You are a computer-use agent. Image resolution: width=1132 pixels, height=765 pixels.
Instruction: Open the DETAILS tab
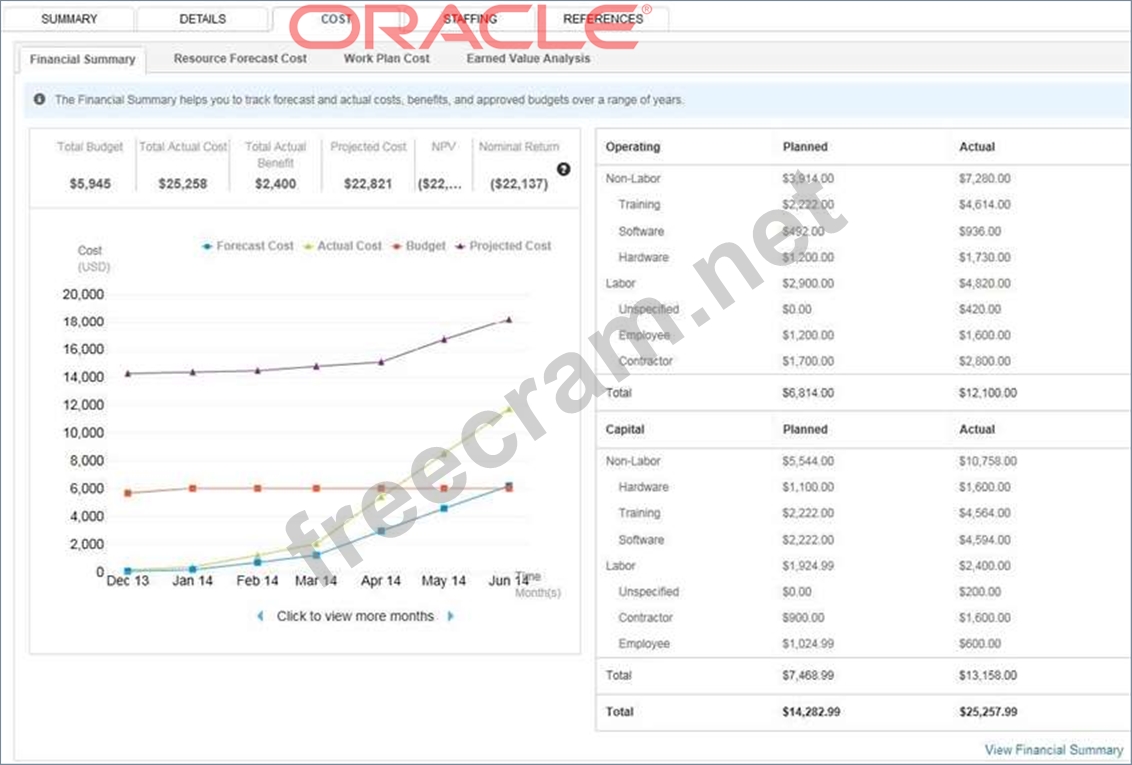202,19
